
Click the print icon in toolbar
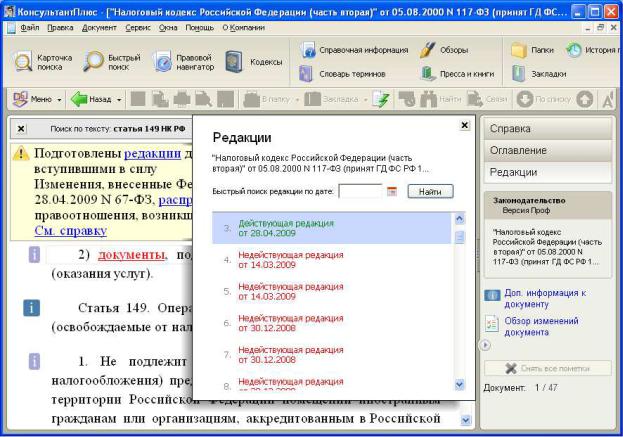181,99
